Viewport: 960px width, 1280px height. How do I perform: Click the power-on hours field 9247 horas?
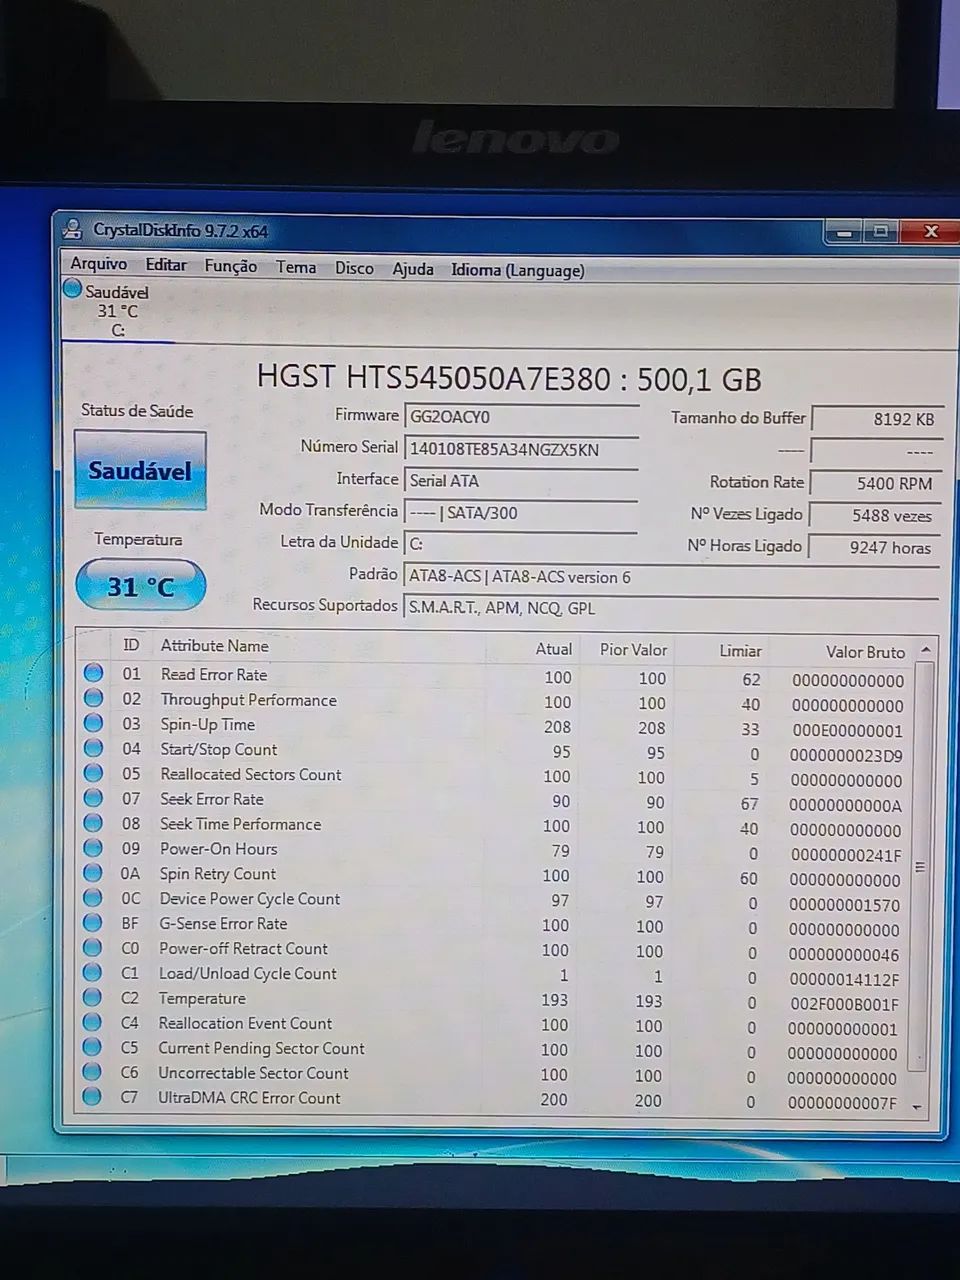coord(874,548)
